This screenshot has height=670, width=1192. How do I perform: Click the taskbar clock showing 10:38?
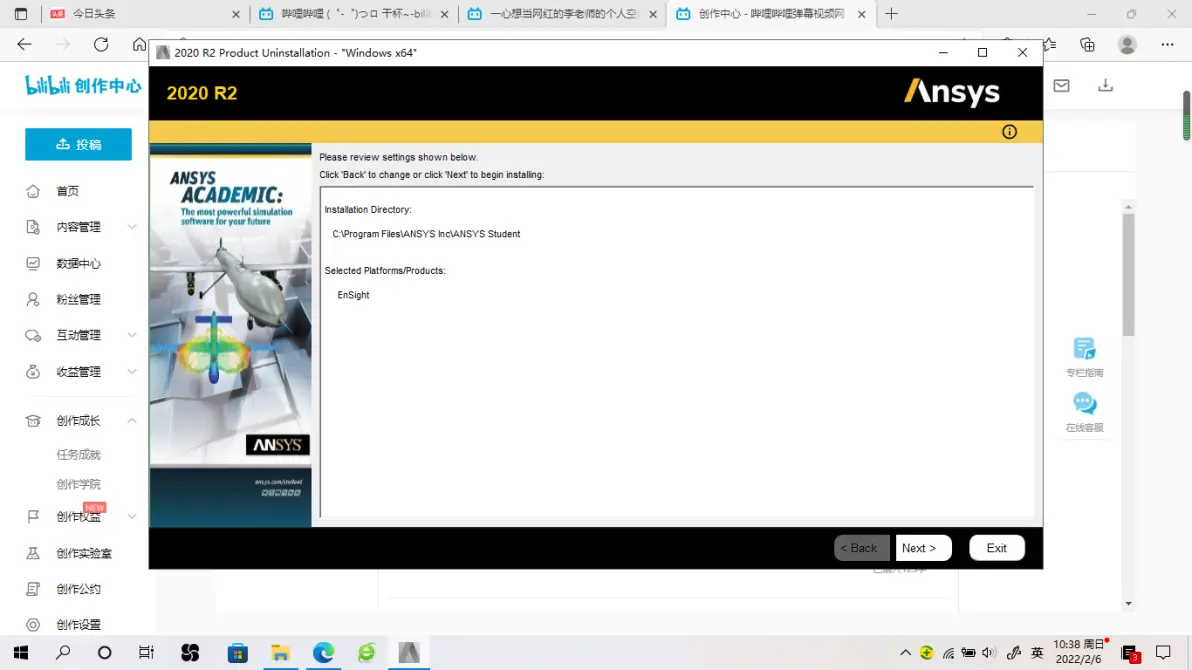pyautogui.click(x=1079, y=652)
